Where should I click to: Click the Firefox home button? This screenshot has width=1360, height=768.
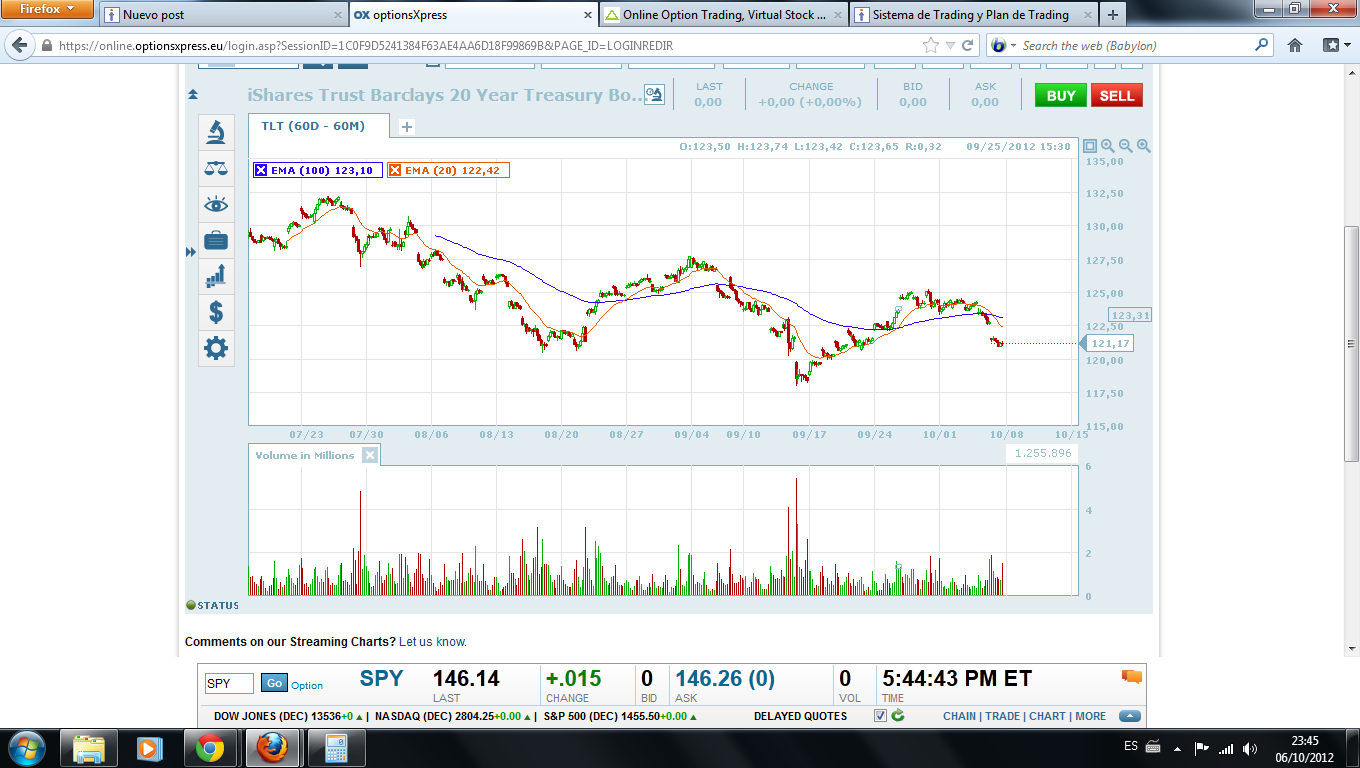(1295, 45)
